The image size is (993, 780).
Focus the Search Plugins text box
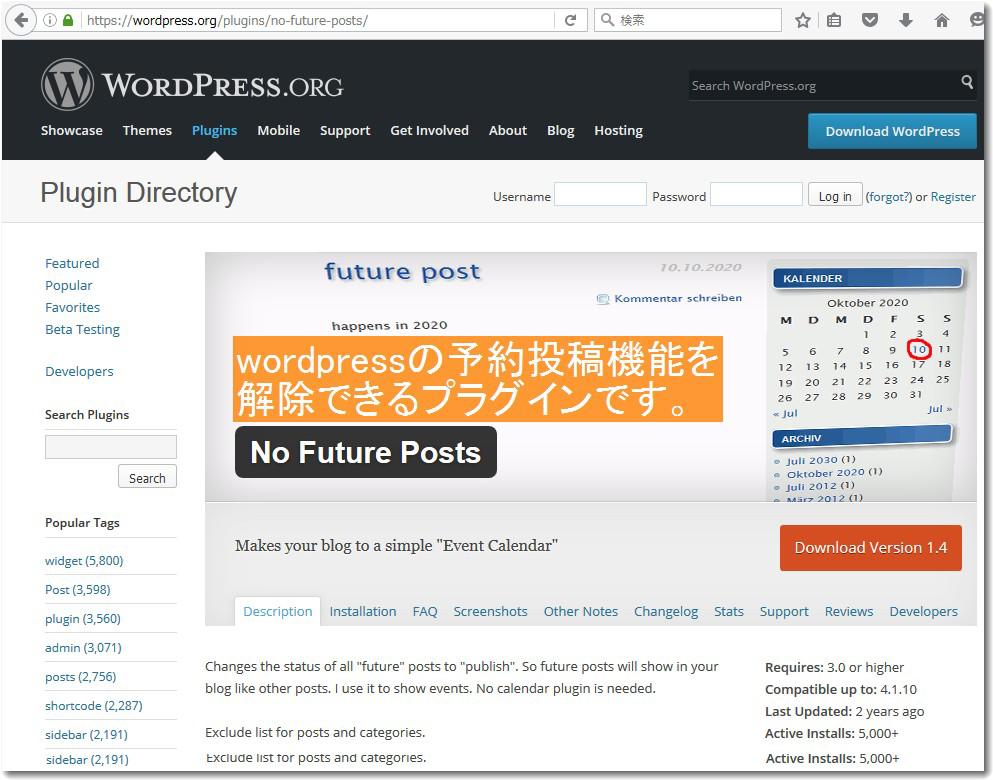(x=111, y=446)
